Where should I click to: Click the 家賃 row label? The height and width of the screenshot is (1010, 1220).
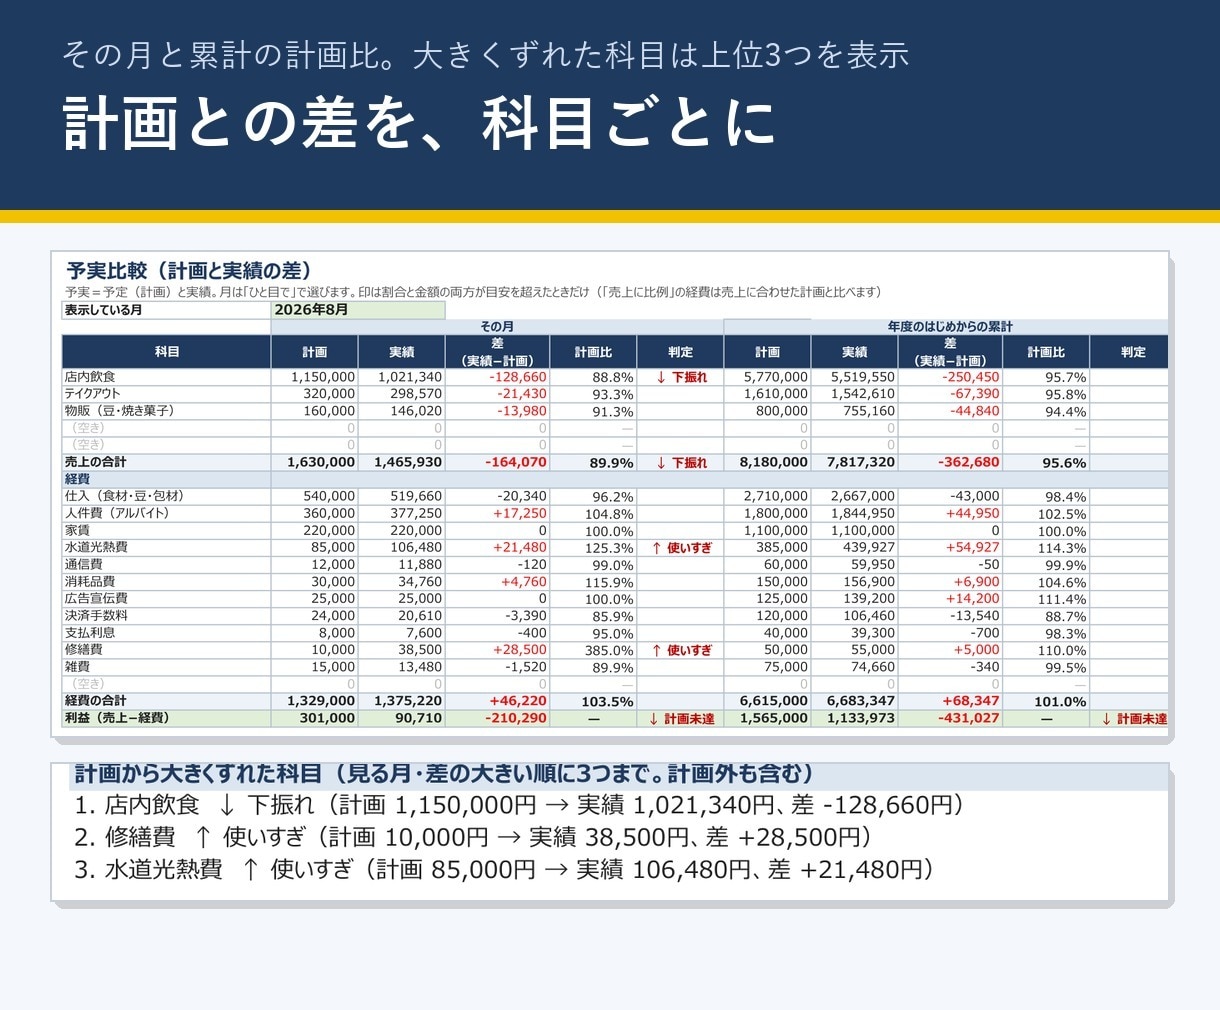(166, 530)
